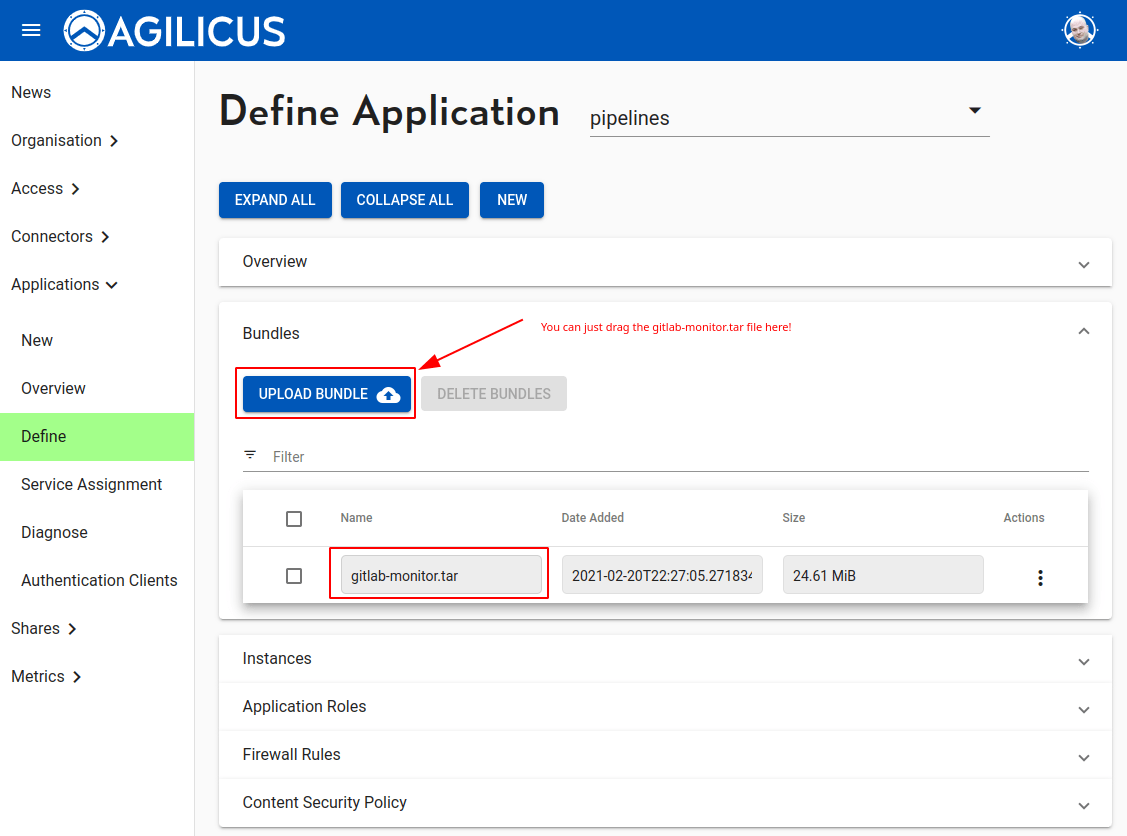Collapse the Bundles panel chevron
This screenshot has height=836, width=1127.
pyautogui.click(x=1083, y=332)
